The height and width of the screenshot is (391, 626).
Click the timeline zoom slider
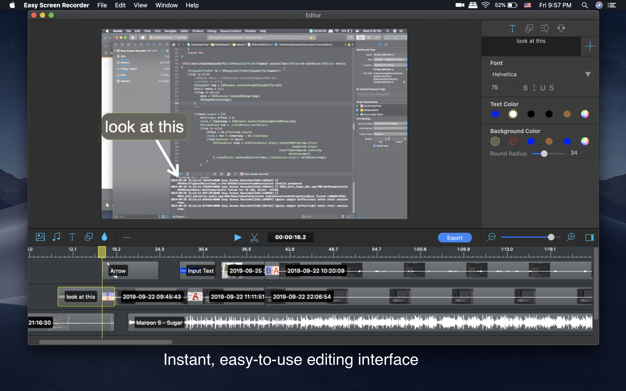531,237
